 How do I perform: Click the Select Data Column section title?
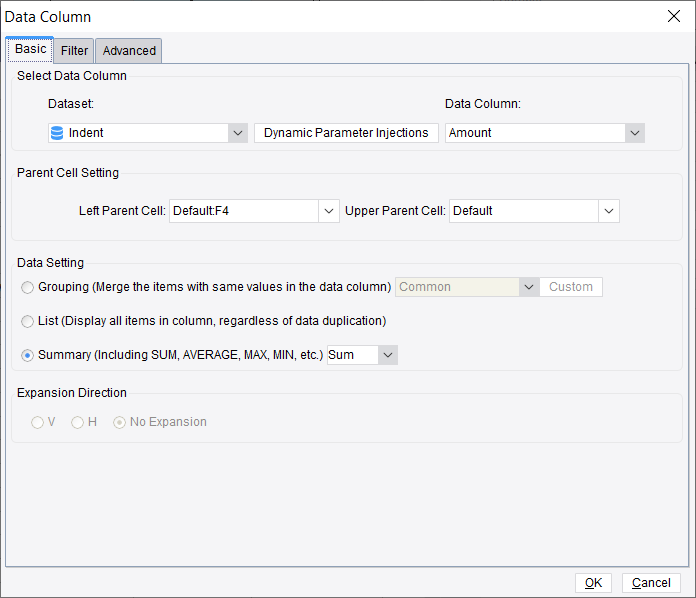[72, 76]
